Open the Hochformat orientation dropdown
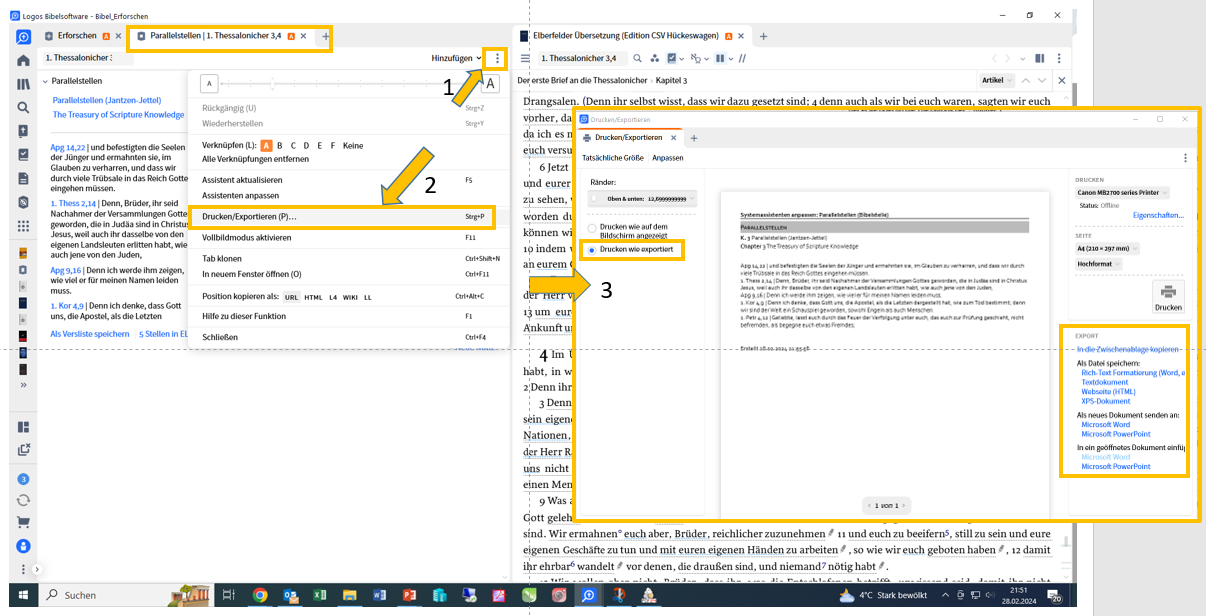The width and height of the screenshot is (1206, 616). [x=1099, y=264]
